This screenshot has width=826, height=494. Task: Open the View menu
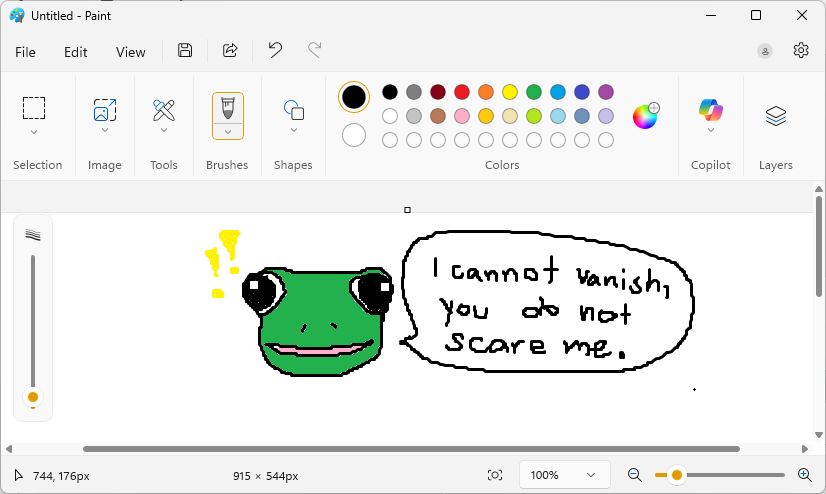click(x=131, y=52)
